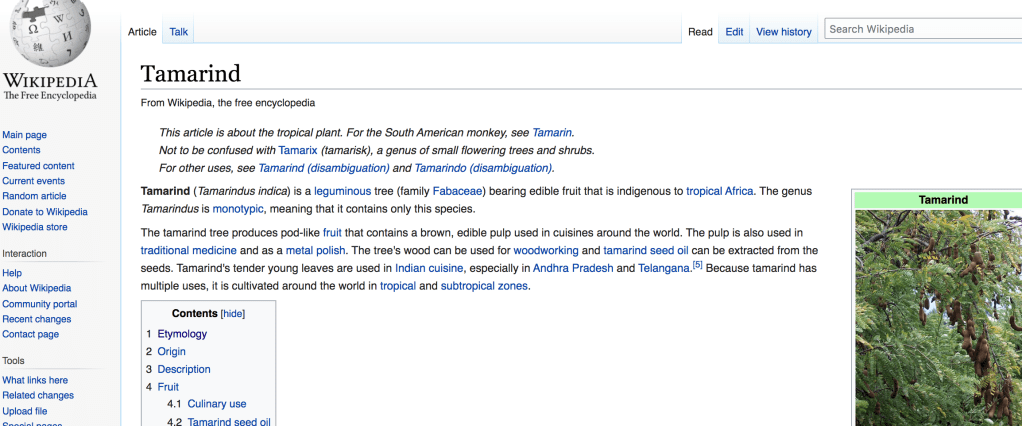Jump to Culinary use subsection
This screenshot has height=426, width=1022.
click(x=216, y=404)
